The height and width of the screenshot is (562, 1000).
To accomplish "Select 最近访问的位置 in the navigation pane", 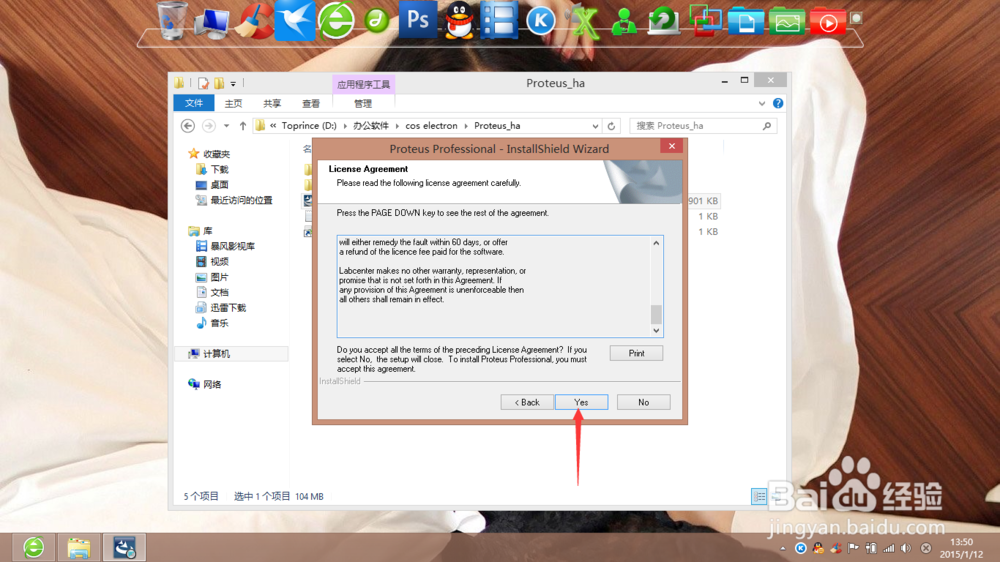I will (x=242, y=200).
